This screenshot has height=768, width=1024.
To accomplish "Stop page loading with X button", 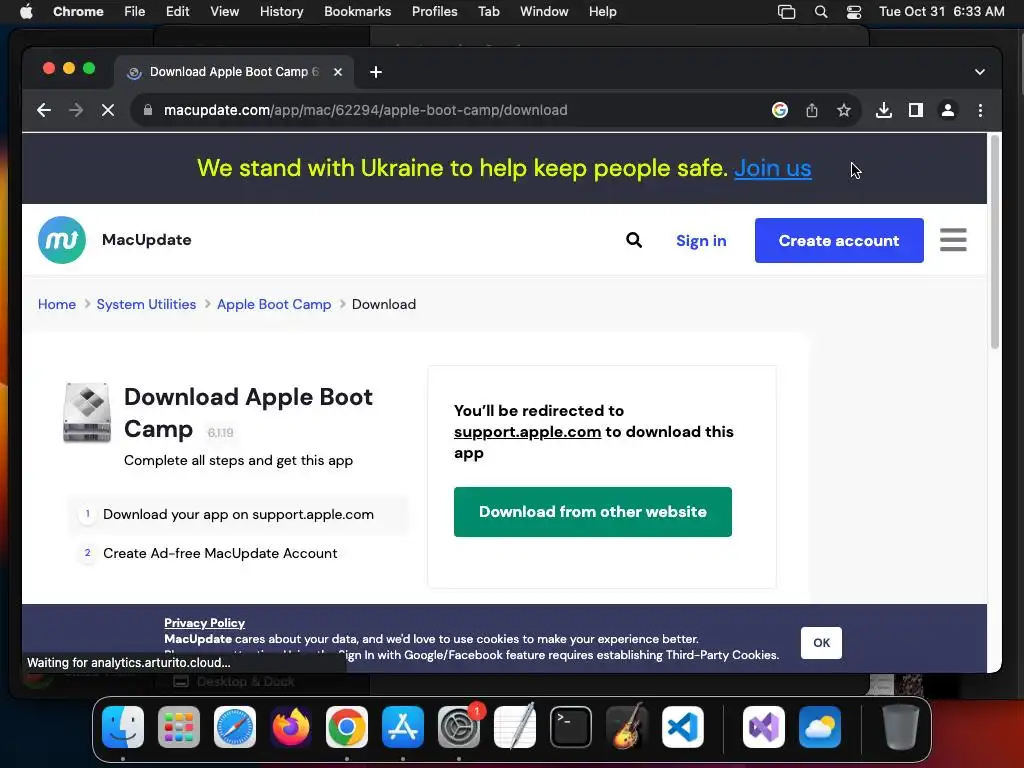I will click(108, 110).
